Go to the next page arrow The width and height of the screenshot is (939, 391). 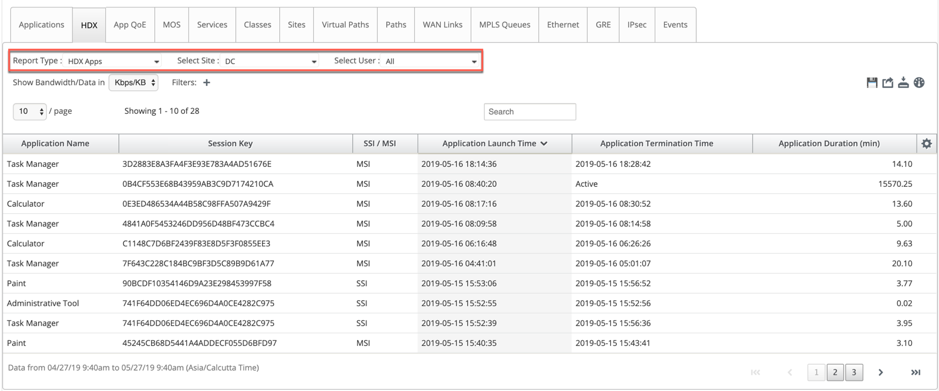coord(880,372)
